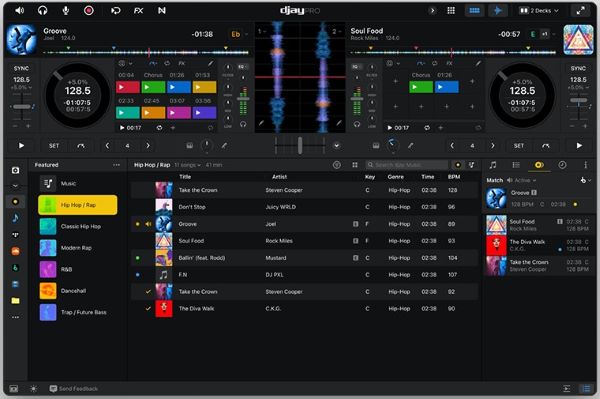The width and height of the screenshot is (600, 399).
Task: Switch to grid view icon in song list header
Action: pos(355,165)
